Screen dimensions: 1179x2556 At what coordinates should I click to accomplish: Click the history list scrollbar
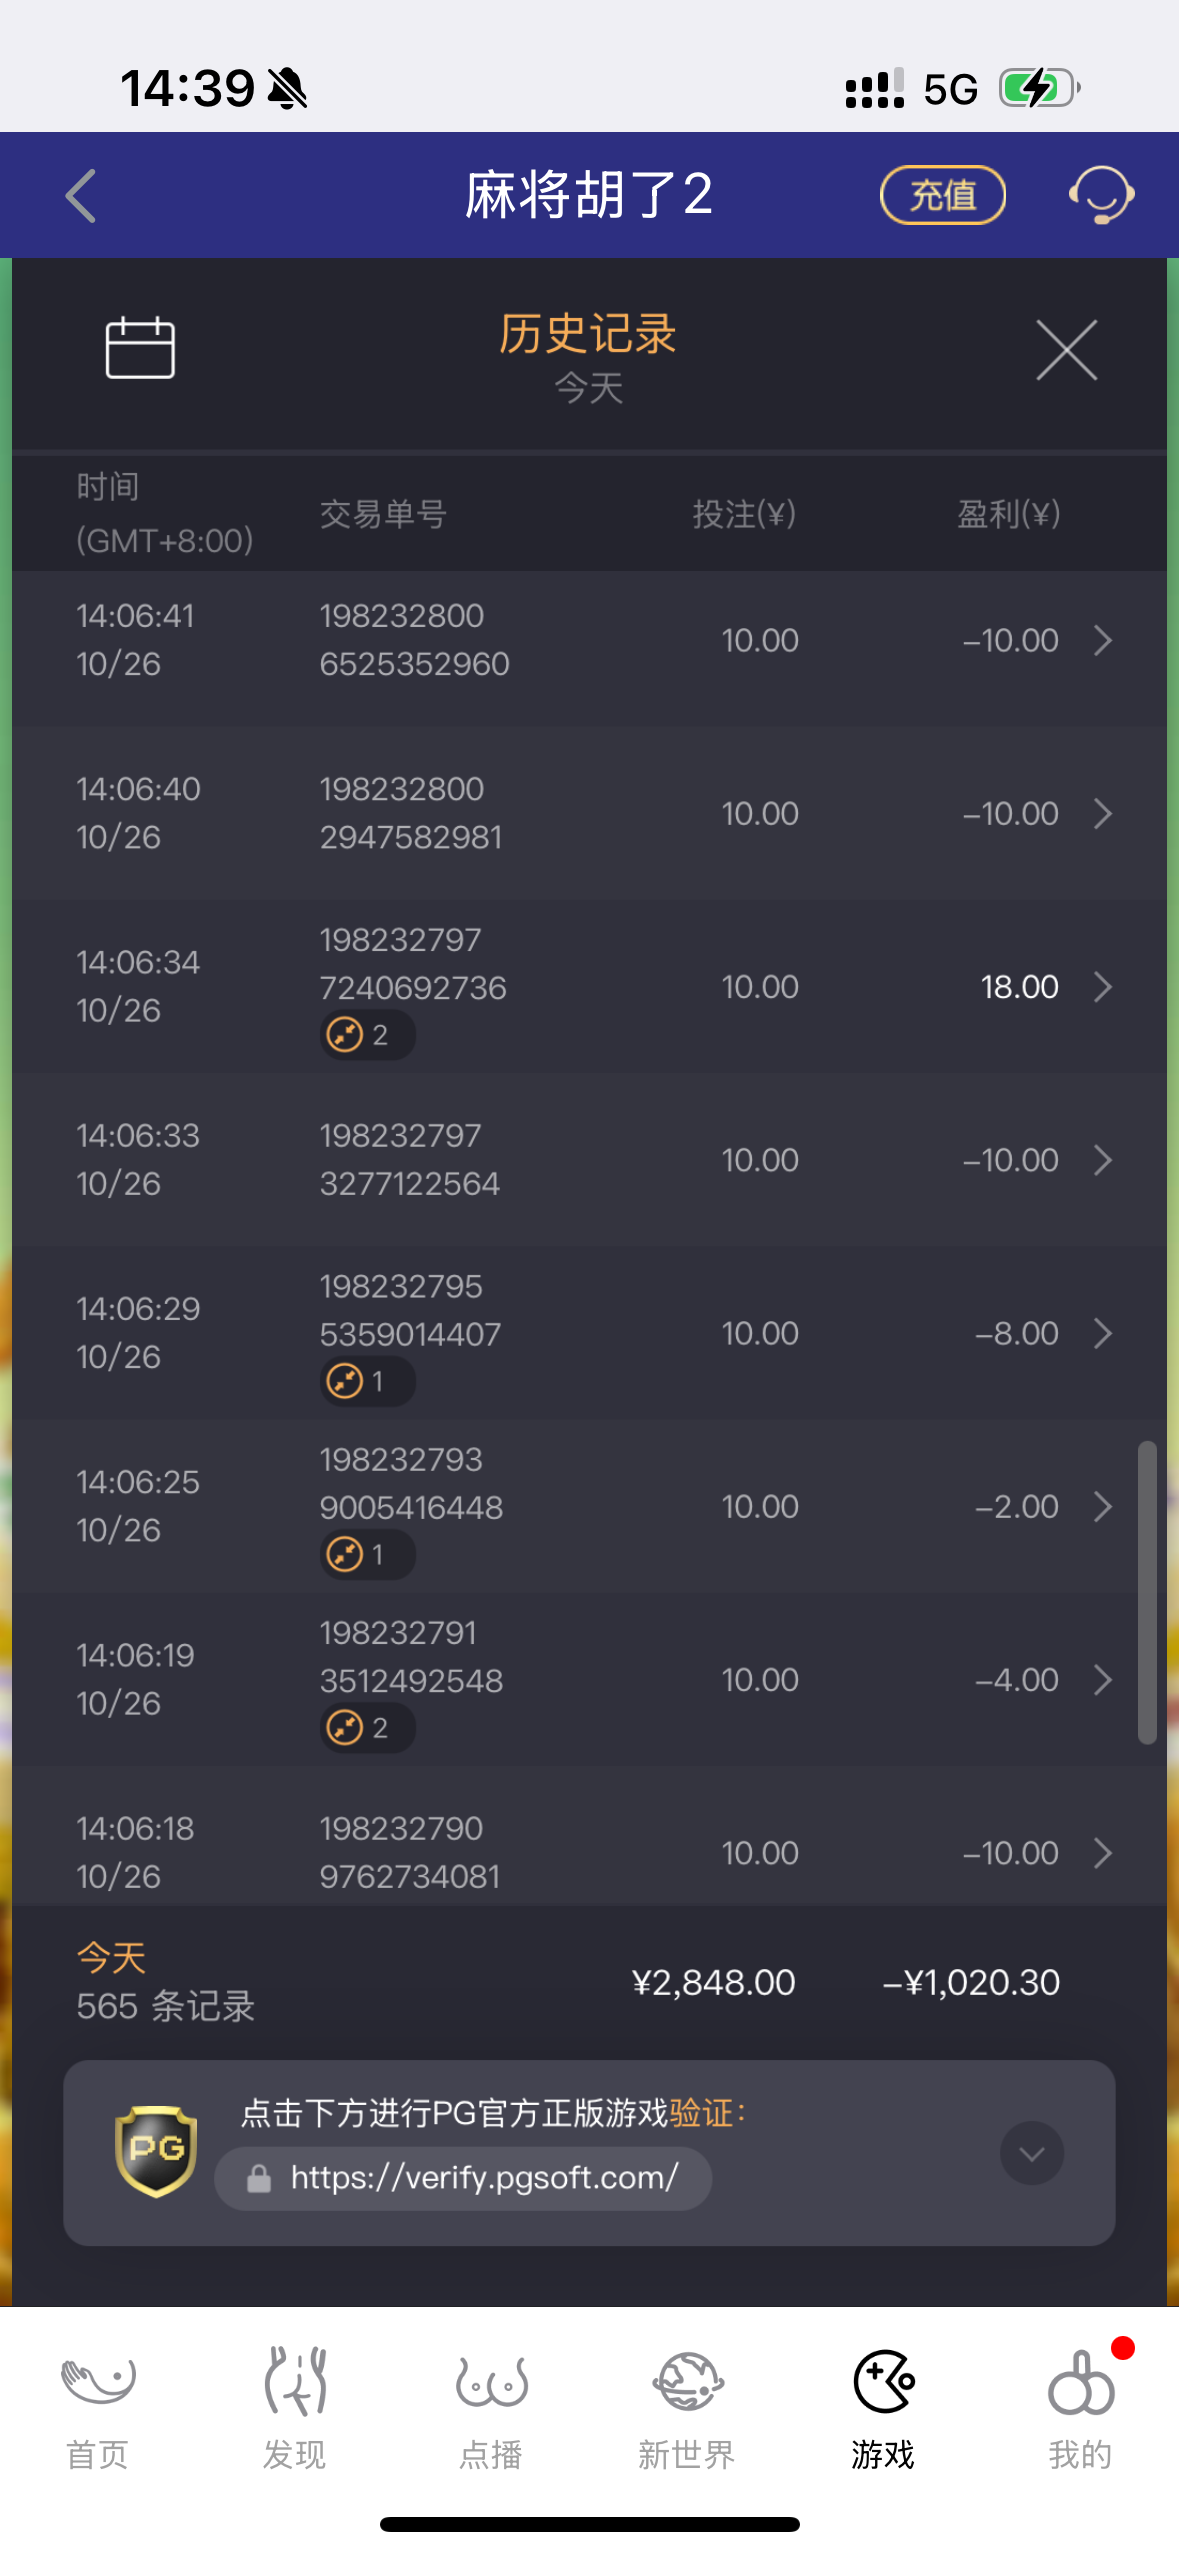click(1147, 1592)
